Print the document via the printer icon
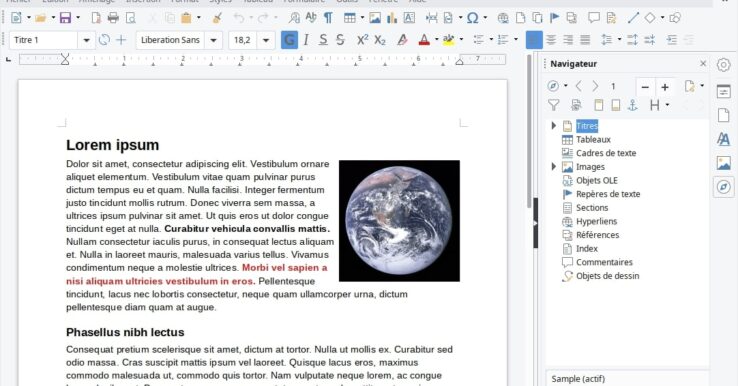Viewport: 738px width, 386px height. coord(113,18)
